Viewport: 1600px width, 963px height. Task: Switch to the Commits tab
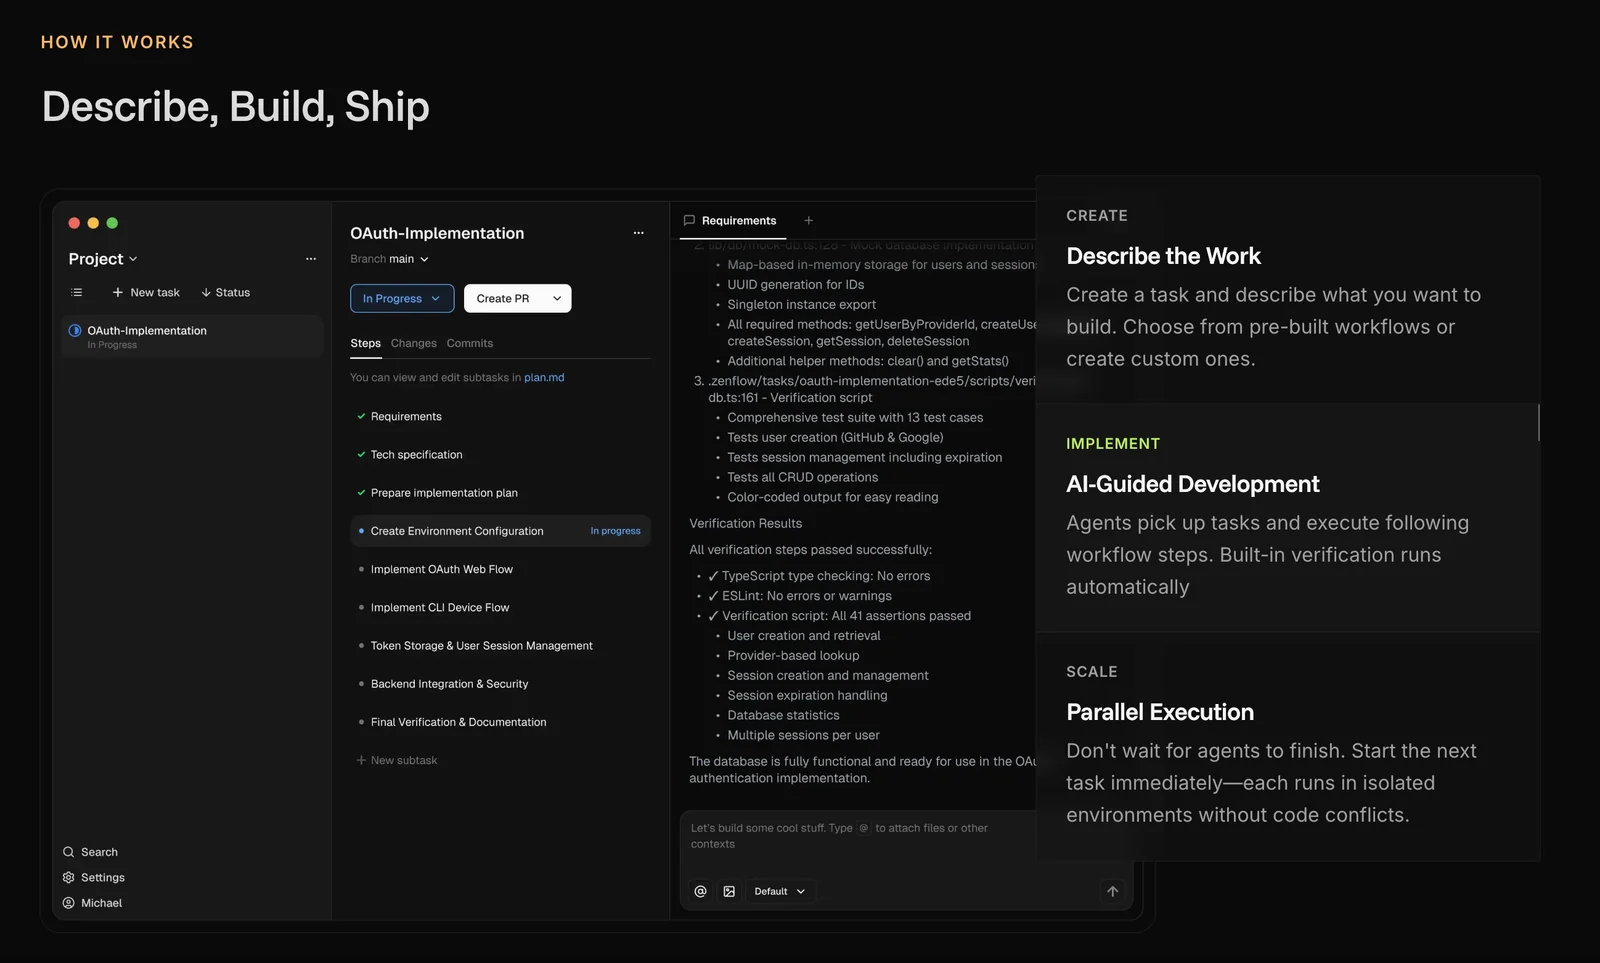pos(469,343)
